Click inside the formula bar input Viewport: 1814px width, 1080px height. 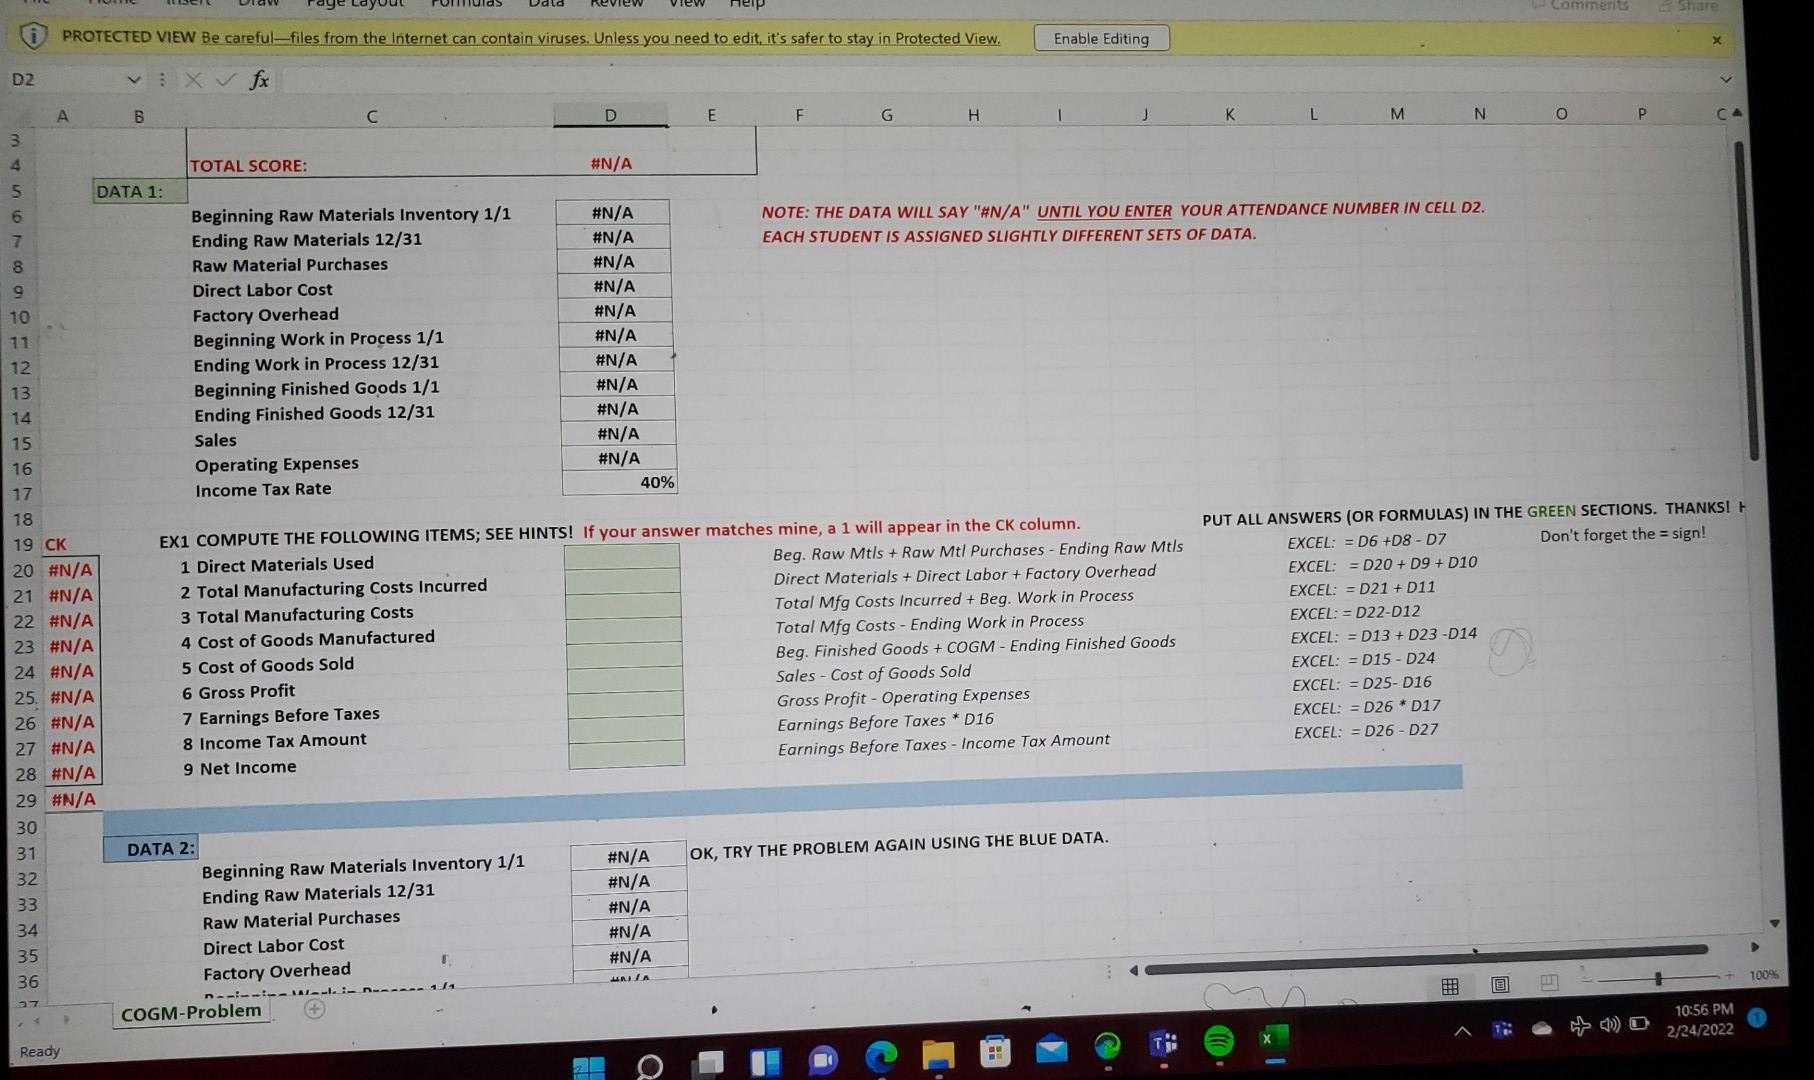click(995, 79)
